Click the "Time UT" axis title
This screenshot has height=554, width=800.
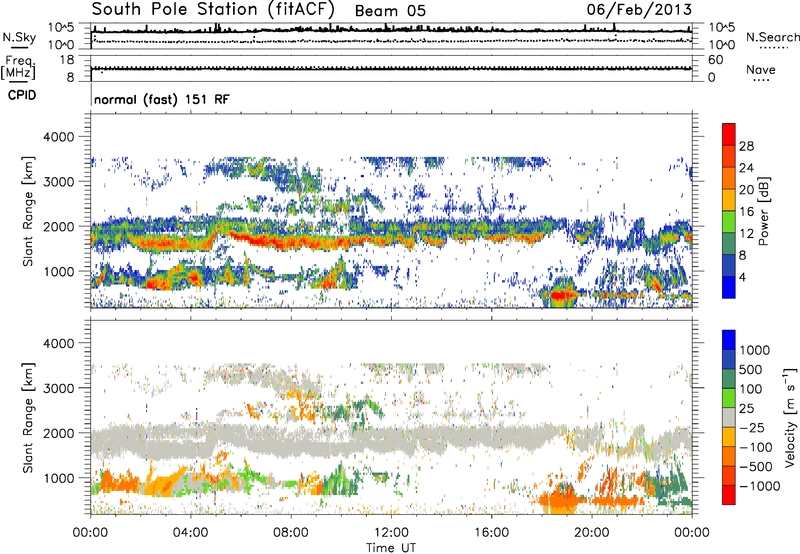coord(391,548)
